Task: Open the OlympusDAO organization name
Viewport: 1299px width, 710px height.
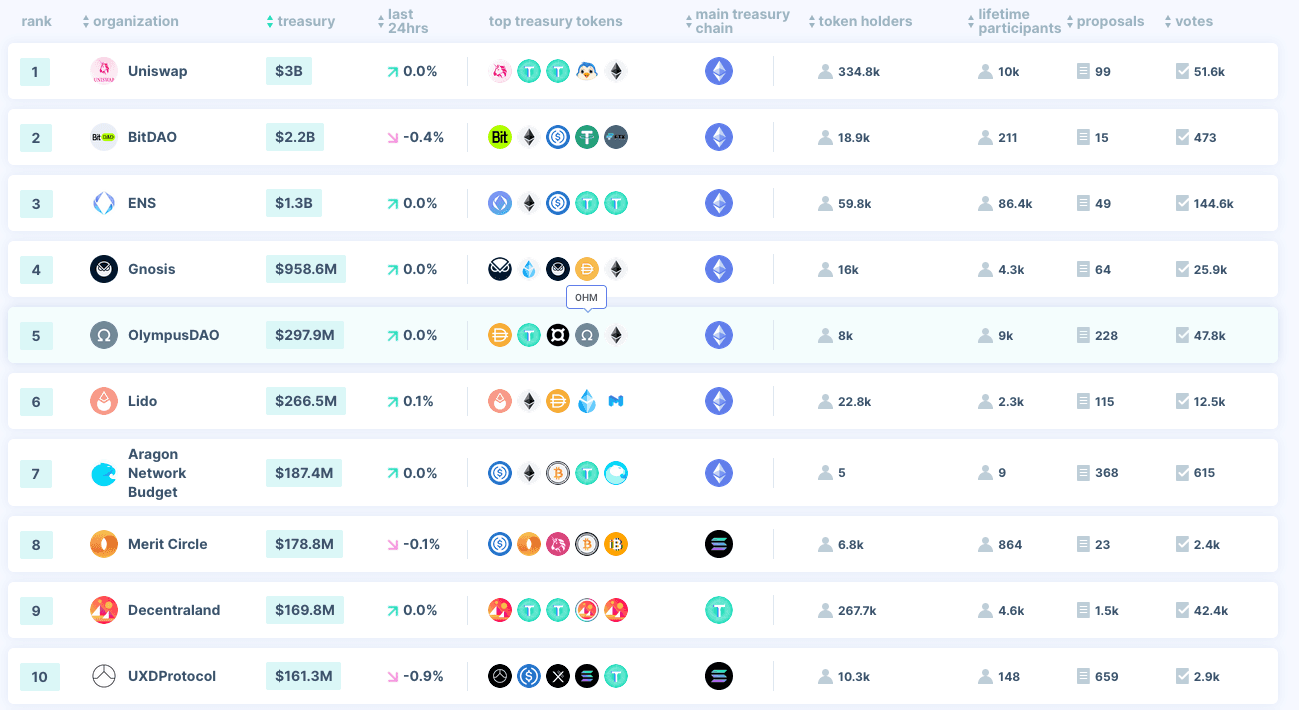Action: click(173, 335)
